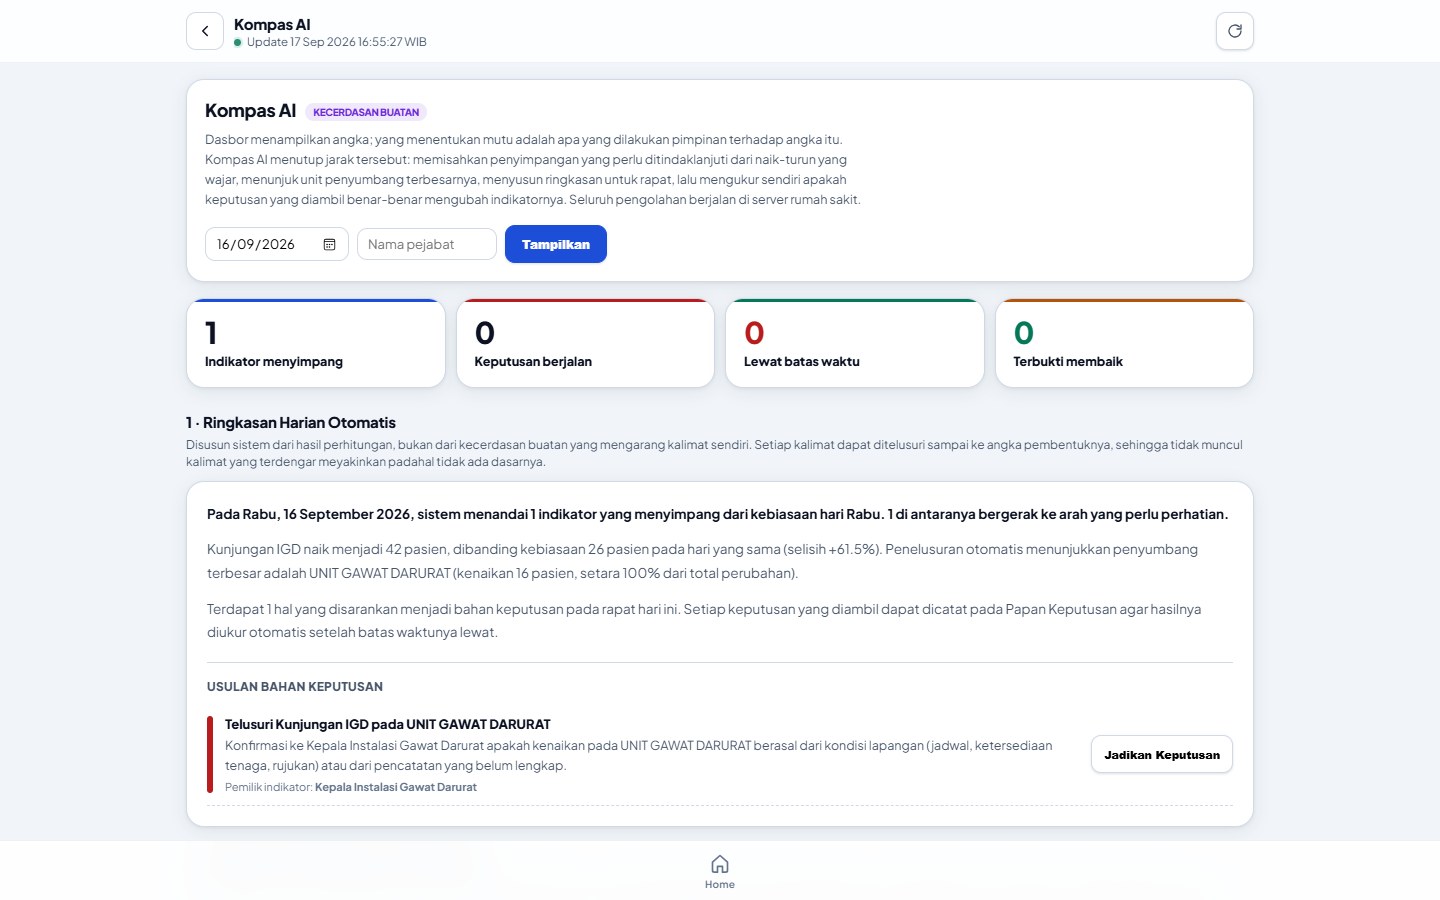Focus the Nama pejabat input
This screenshot has width=1440, height=900.
pos(427,244)
